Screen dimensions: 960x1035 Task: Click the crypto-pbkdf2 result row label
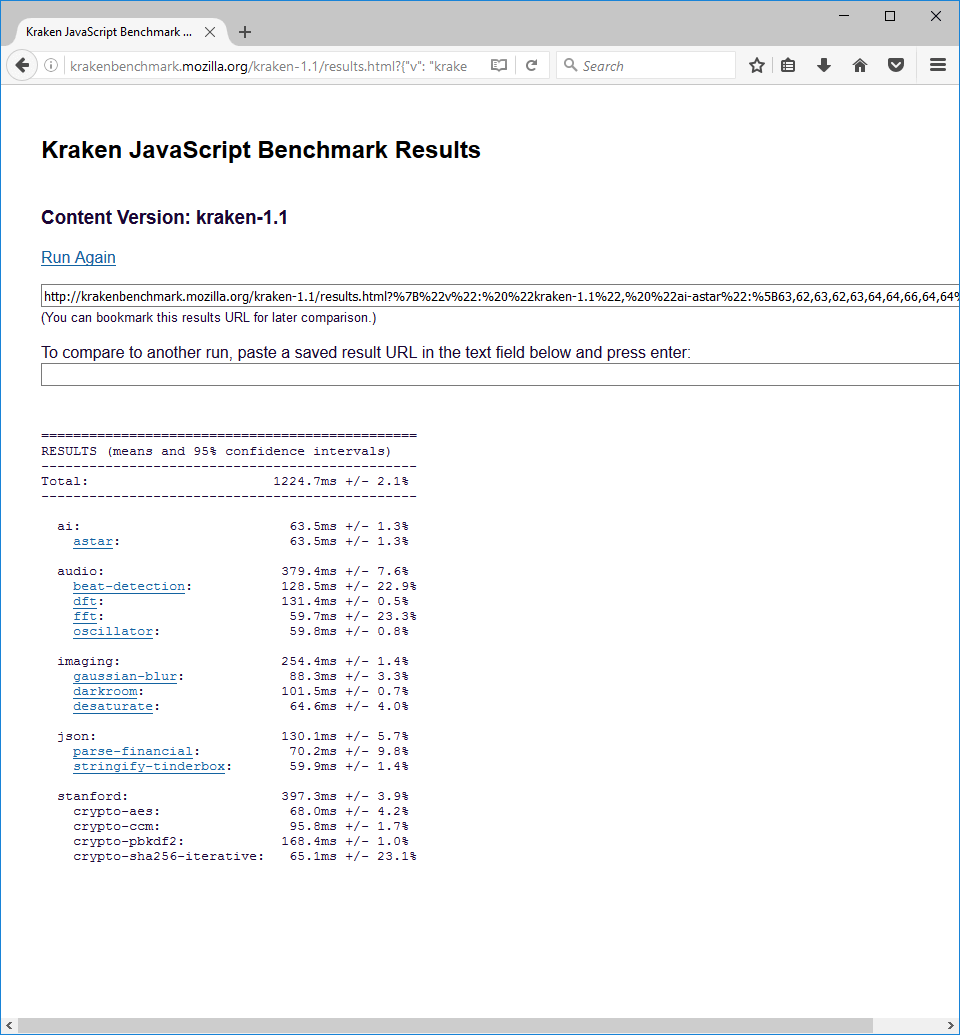pos(128,842)
